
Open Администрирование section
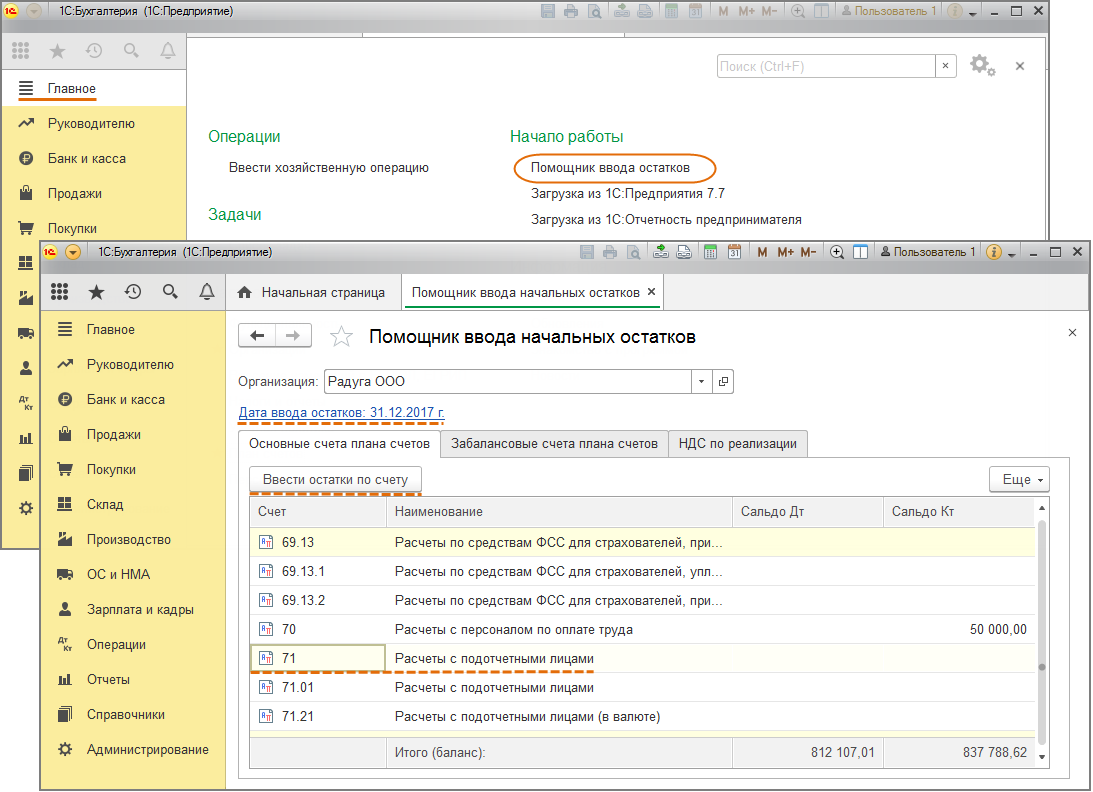(133, 749)
